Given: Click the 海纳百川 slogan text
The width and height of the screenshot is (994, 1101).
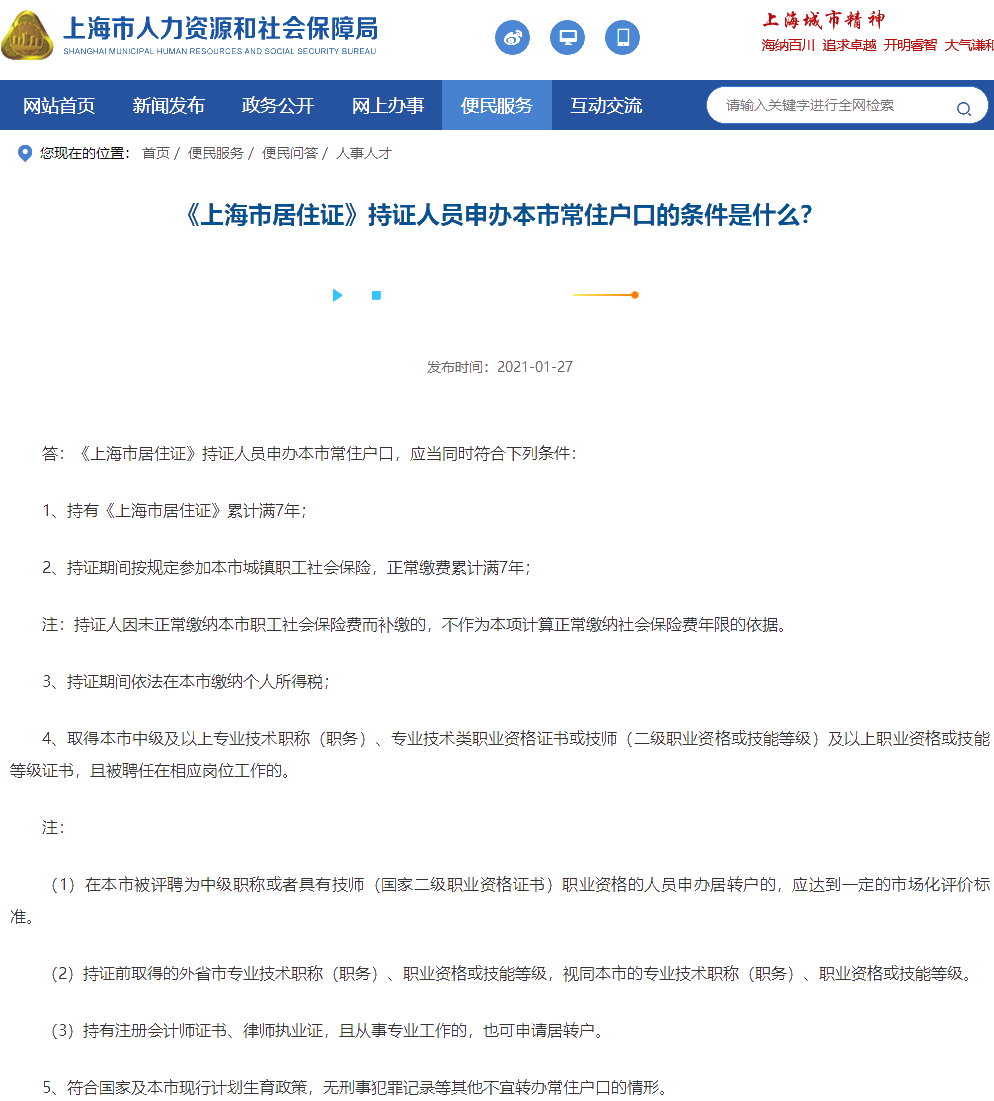Looking at the screenshot, I should coord(788,45).
